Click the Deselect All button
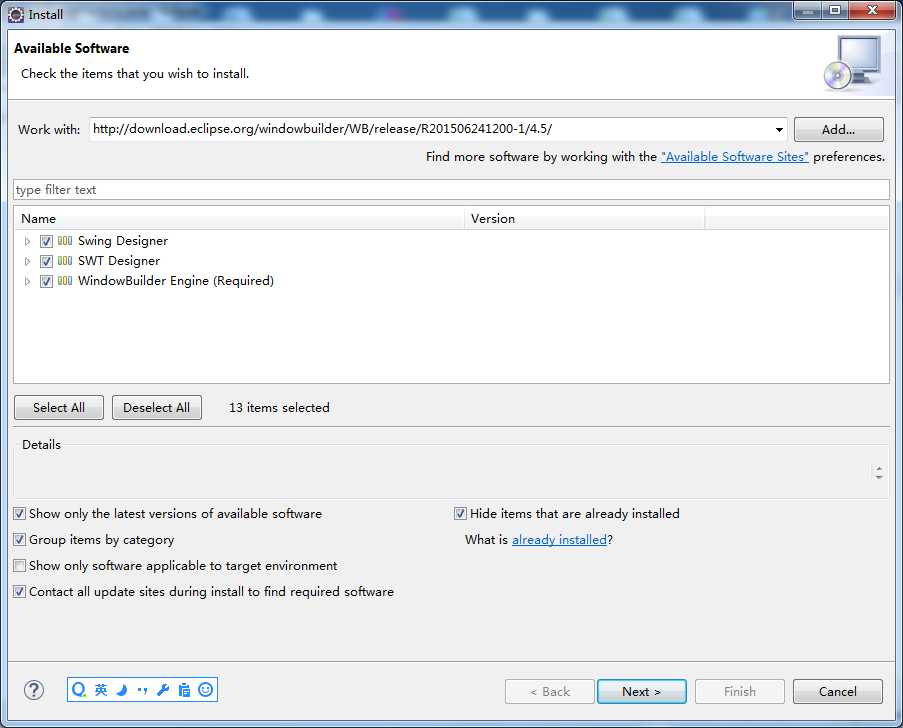 pos(157,408)
